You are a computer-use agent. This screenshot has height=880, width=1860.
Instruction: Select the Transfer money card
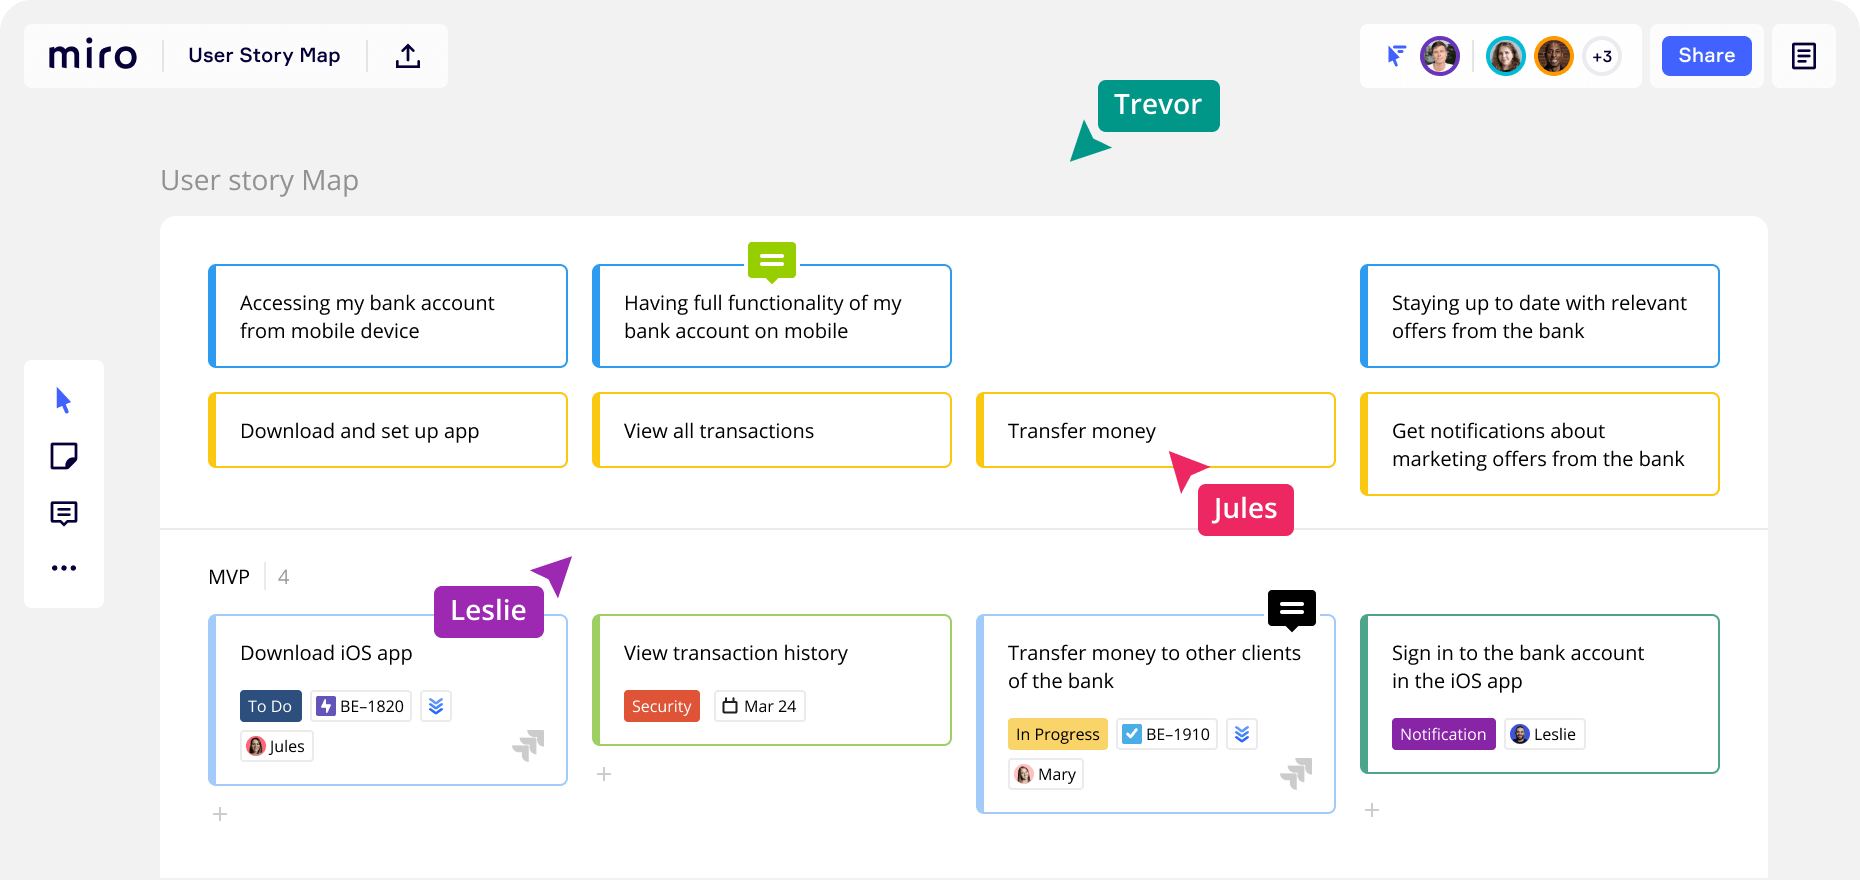click(1156, 430)
